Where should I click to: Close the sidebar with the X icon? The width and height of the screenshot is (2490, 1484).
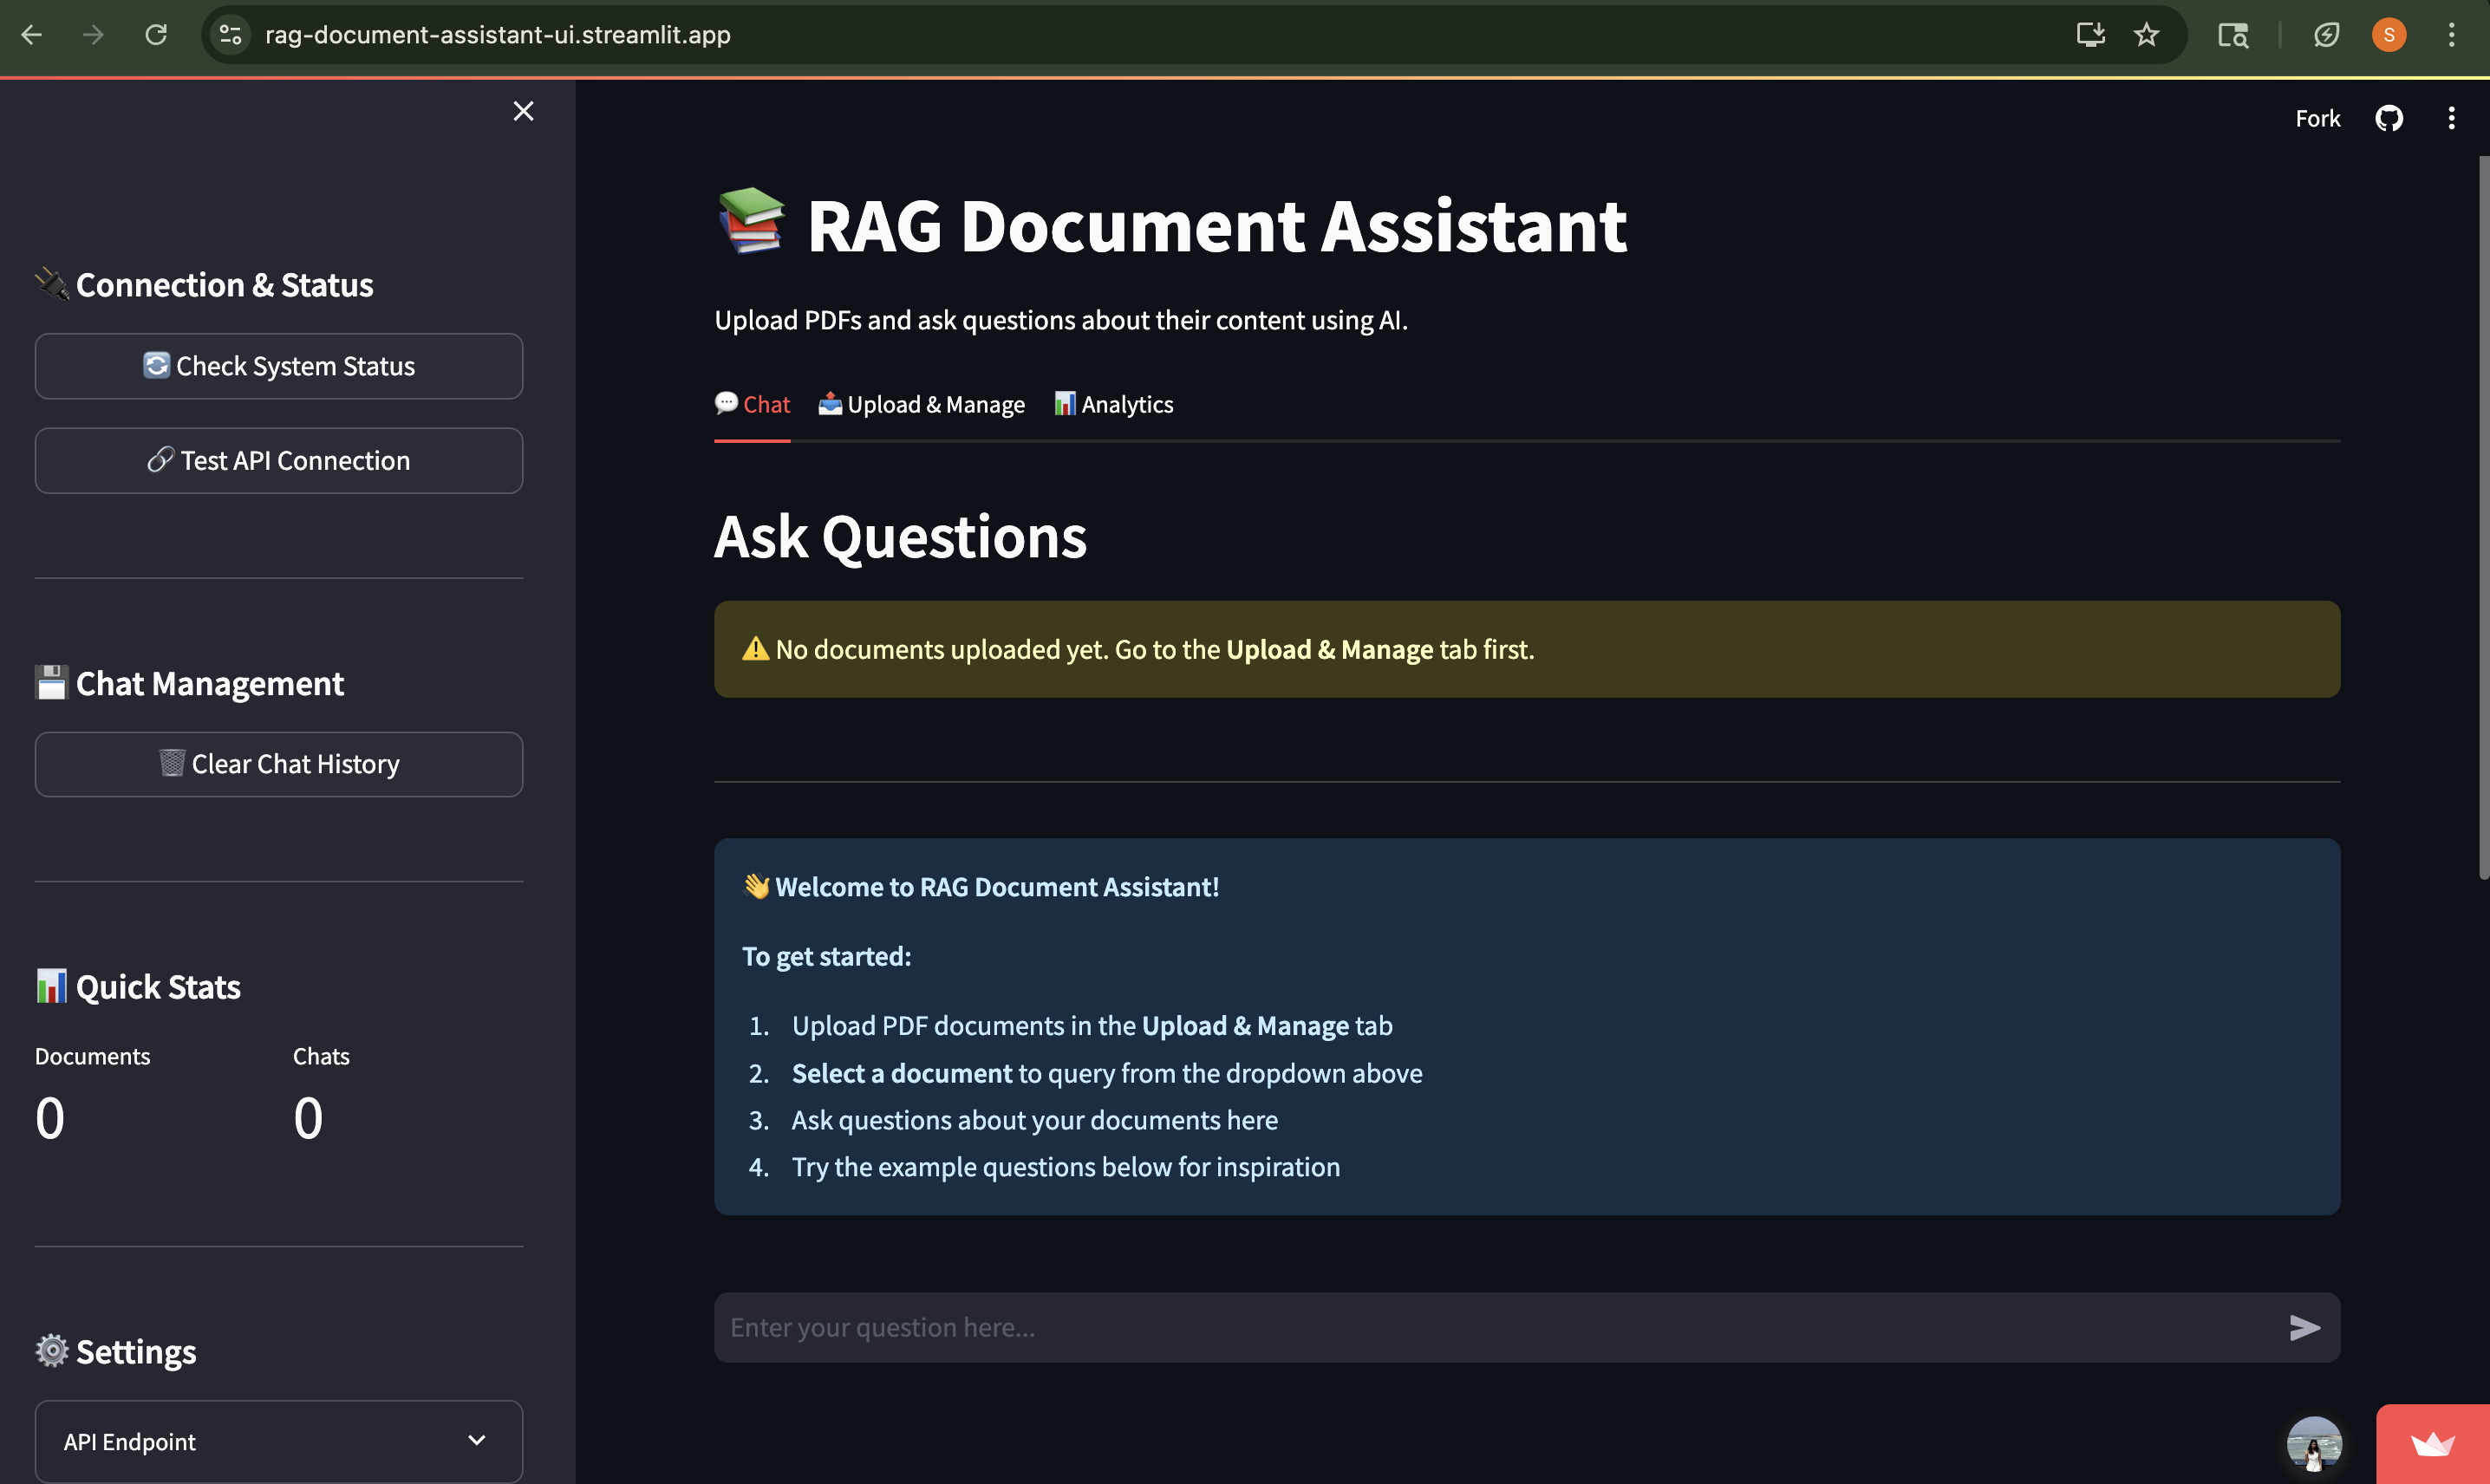523,111
